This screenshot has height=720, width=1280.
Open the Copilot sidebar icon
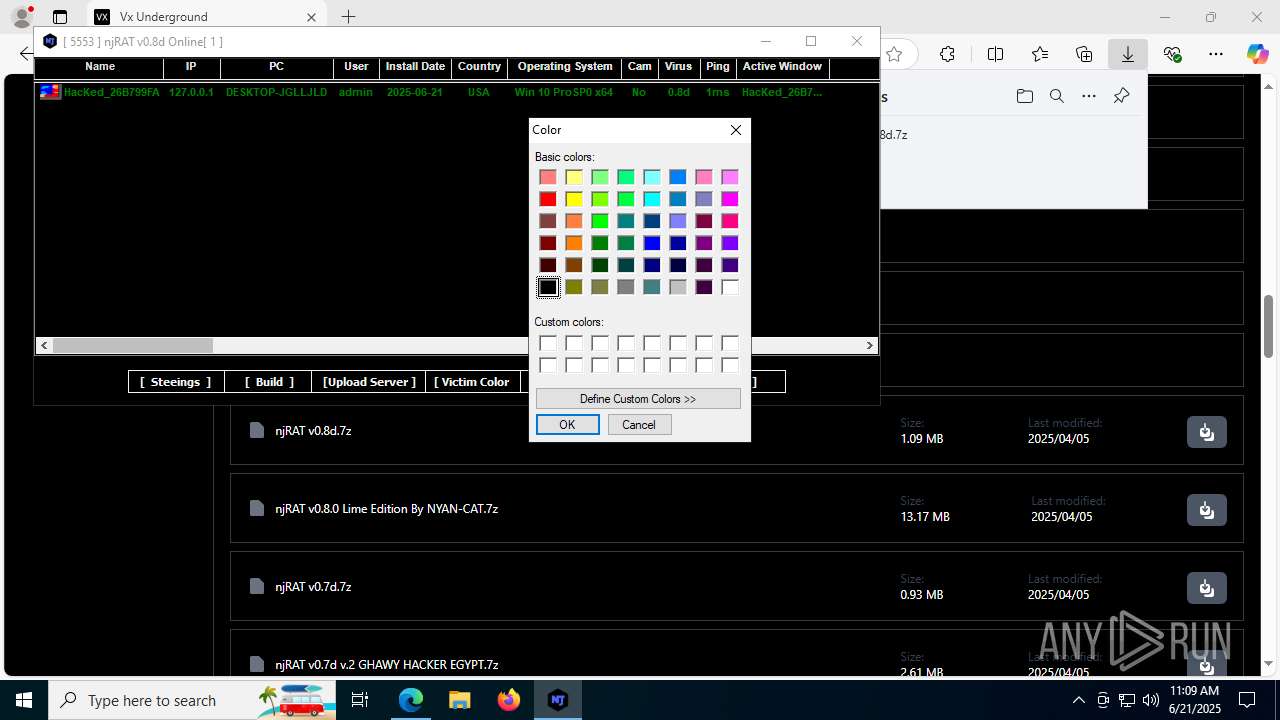(1258, 55)
